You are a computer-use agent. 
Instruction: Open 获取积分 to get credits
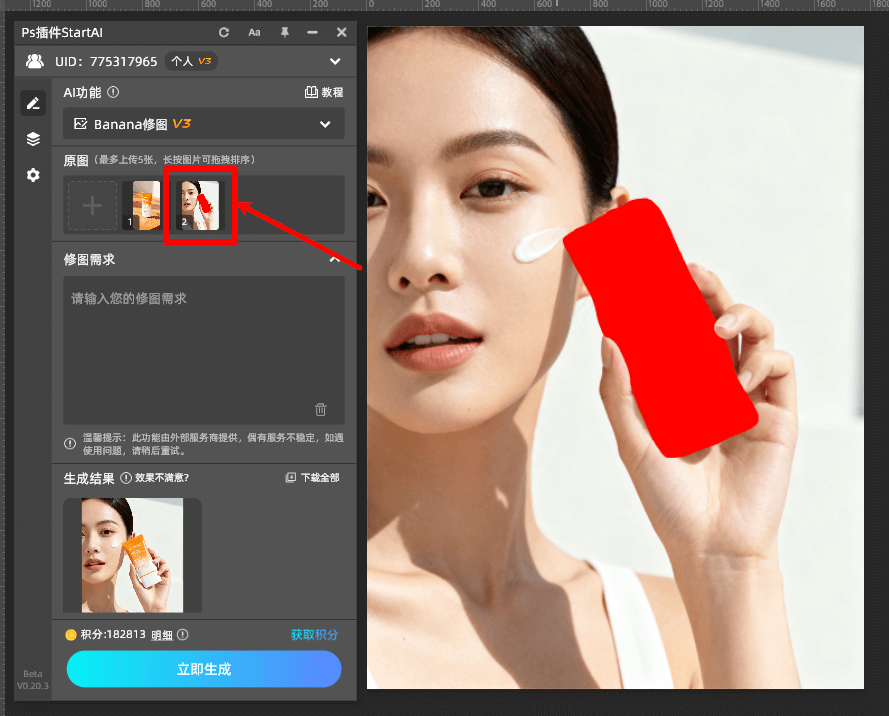314,634
